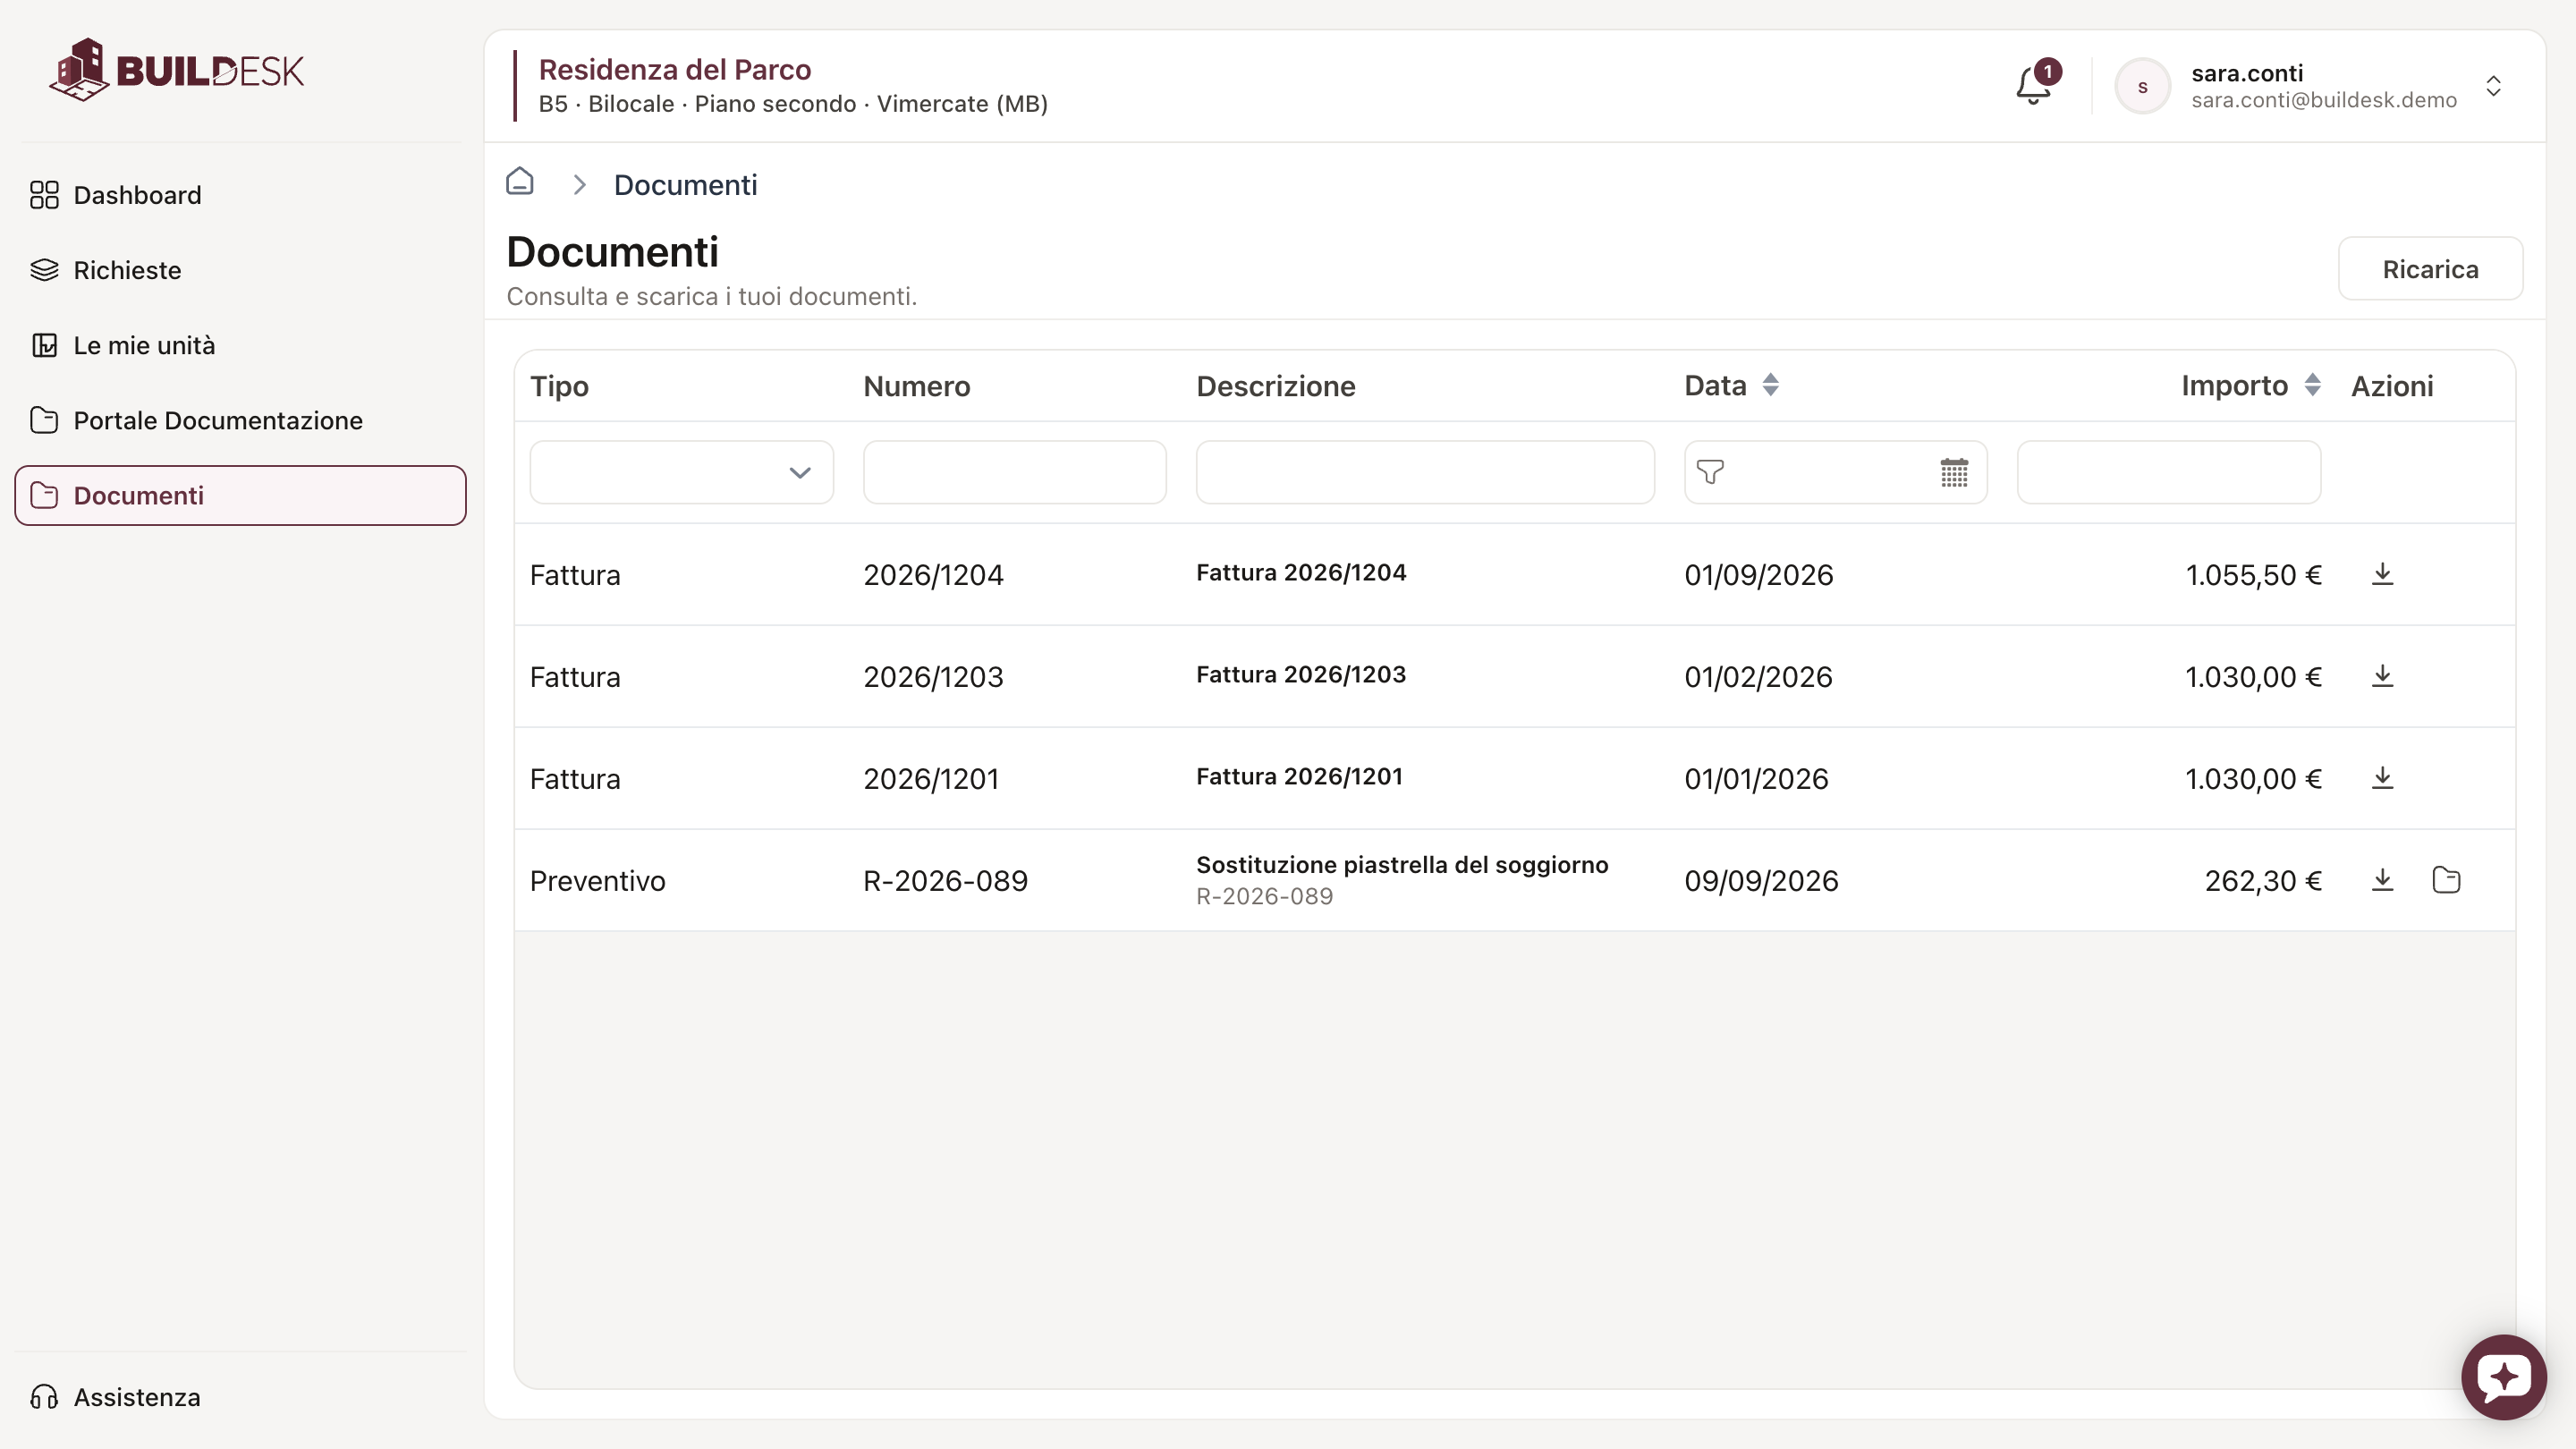This screenshot has height=1449, width=2576.
Task: Open Assistenza in sidebar
Action: [x=240, y=1397]
